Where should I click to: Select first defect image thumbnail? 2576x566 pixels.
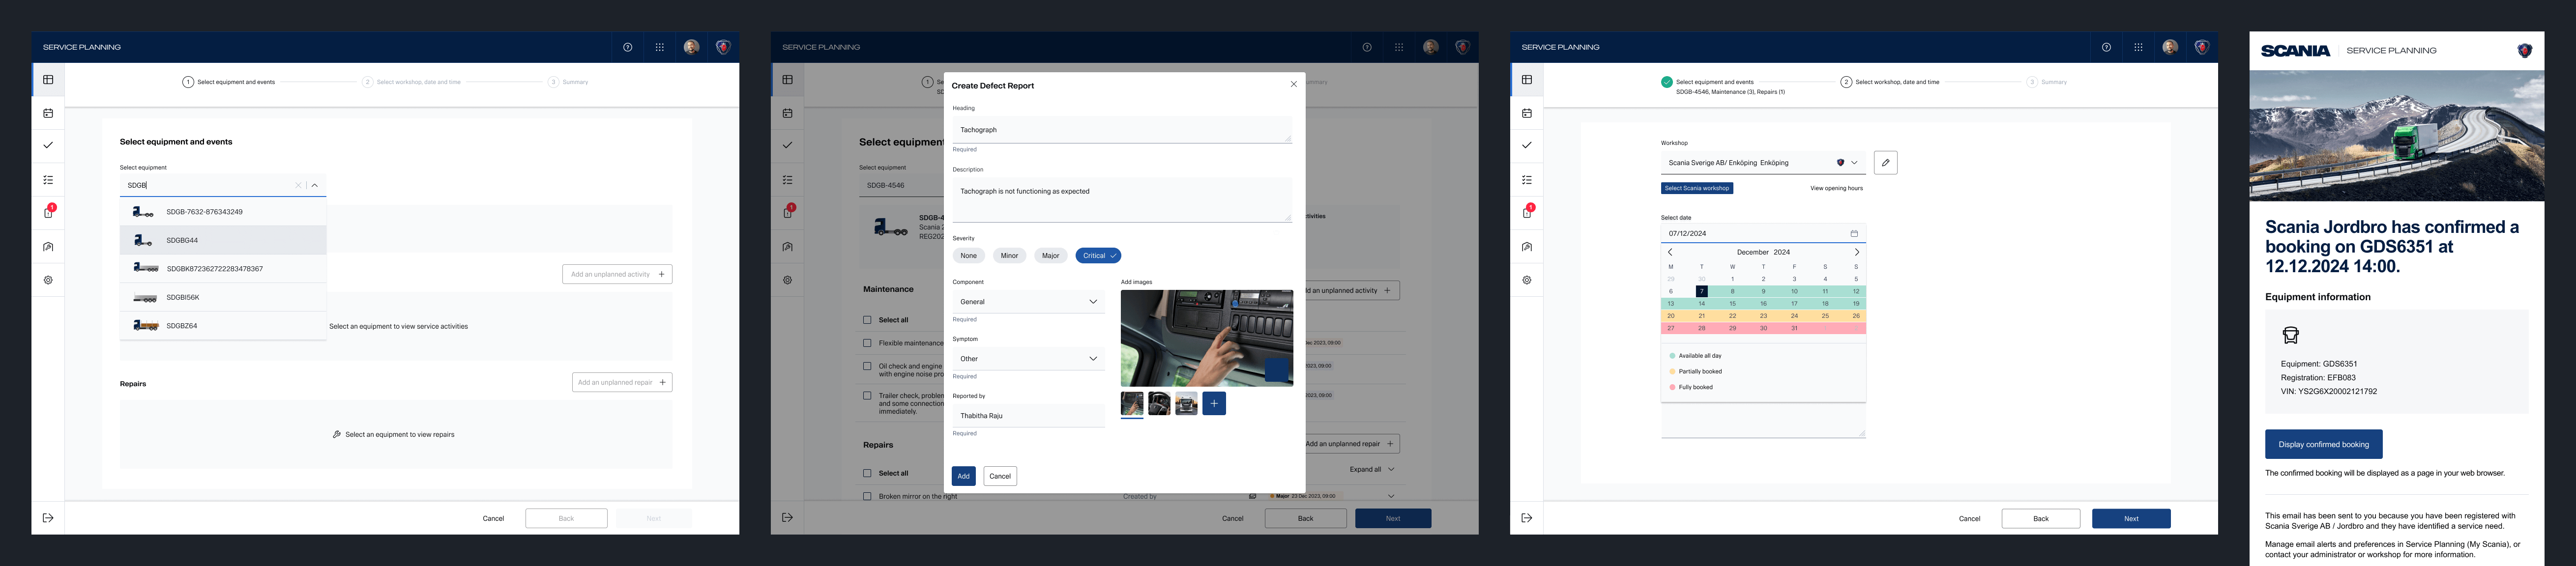click(1132, 403)
